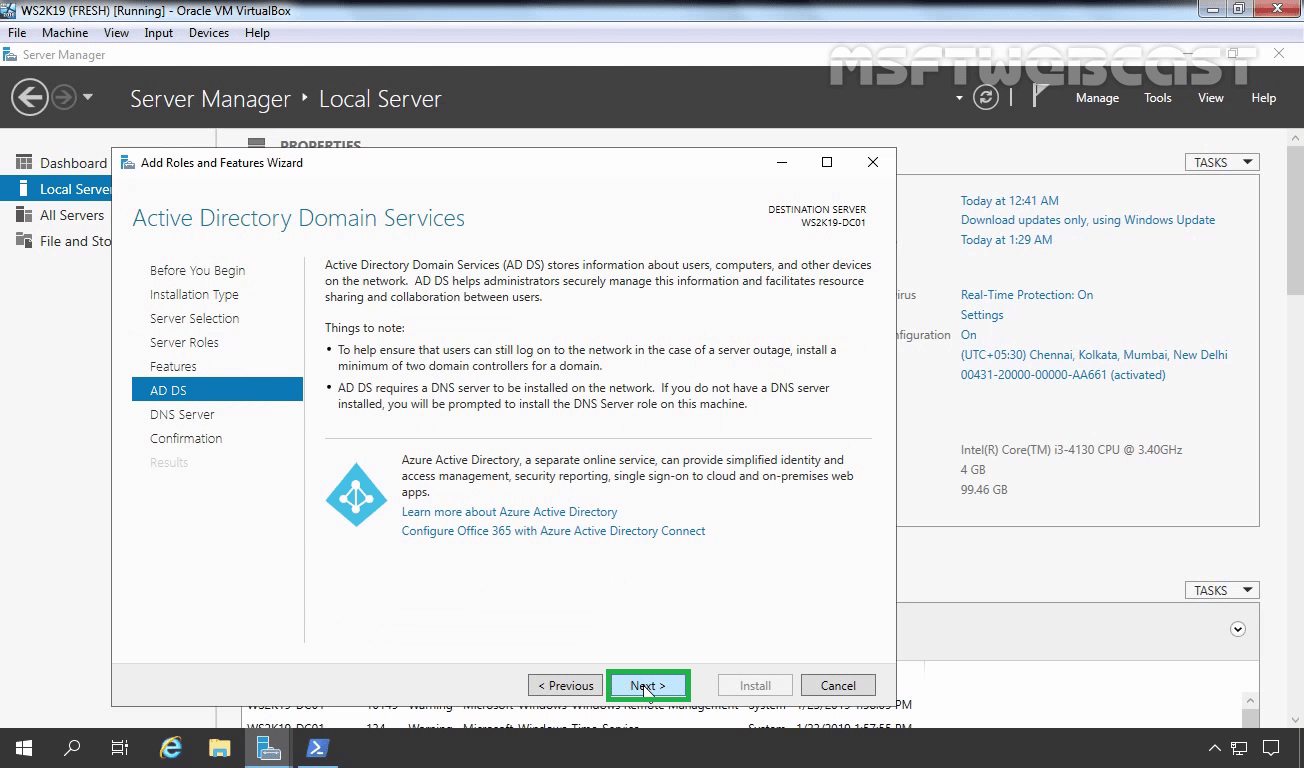The image size is (1304, 768).
Task: Open VirtualBox Machine menu
Action: [65, 33]
